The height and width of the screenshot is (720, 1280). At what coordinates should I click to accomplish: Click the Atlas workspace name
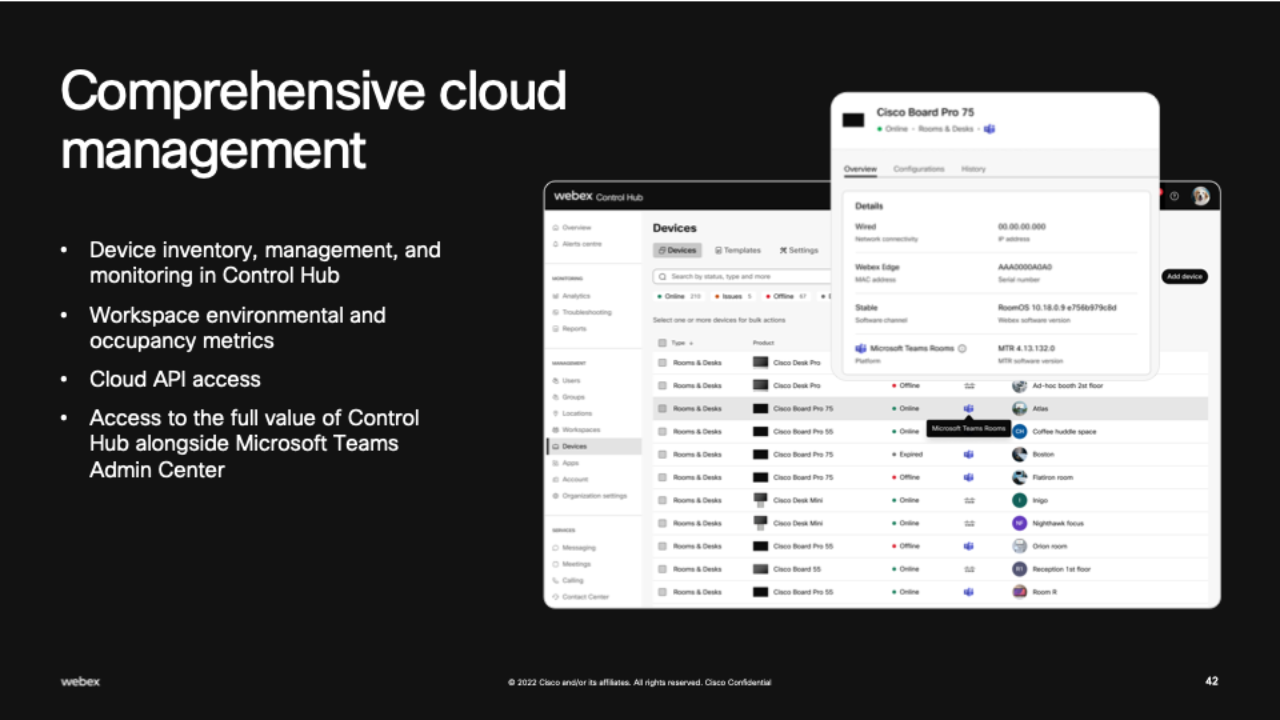point(1039,408)
